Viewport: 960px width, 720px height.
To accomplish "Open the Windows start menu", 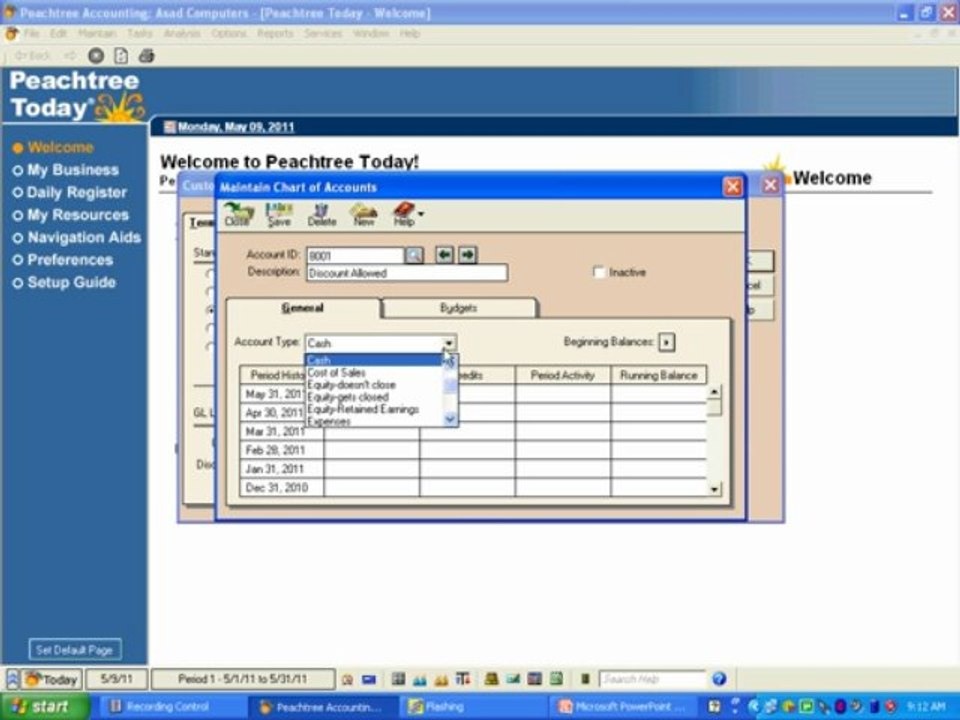I will (45, 707).
